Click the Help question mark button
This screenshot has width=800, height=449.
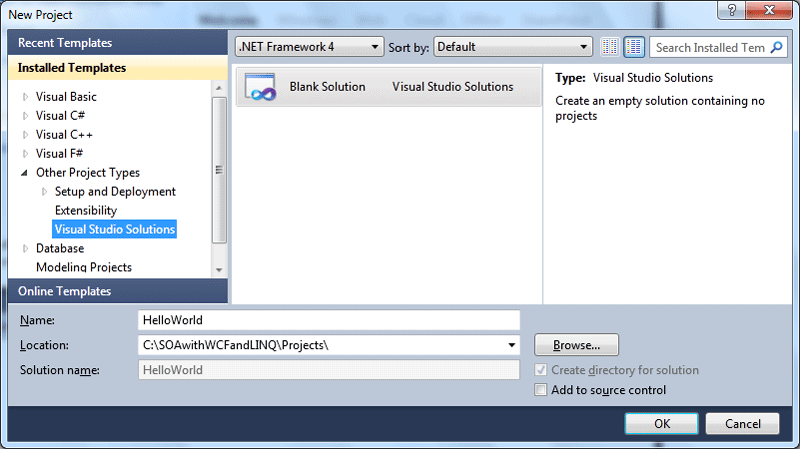pyautogui.click(x=732, y=10)
